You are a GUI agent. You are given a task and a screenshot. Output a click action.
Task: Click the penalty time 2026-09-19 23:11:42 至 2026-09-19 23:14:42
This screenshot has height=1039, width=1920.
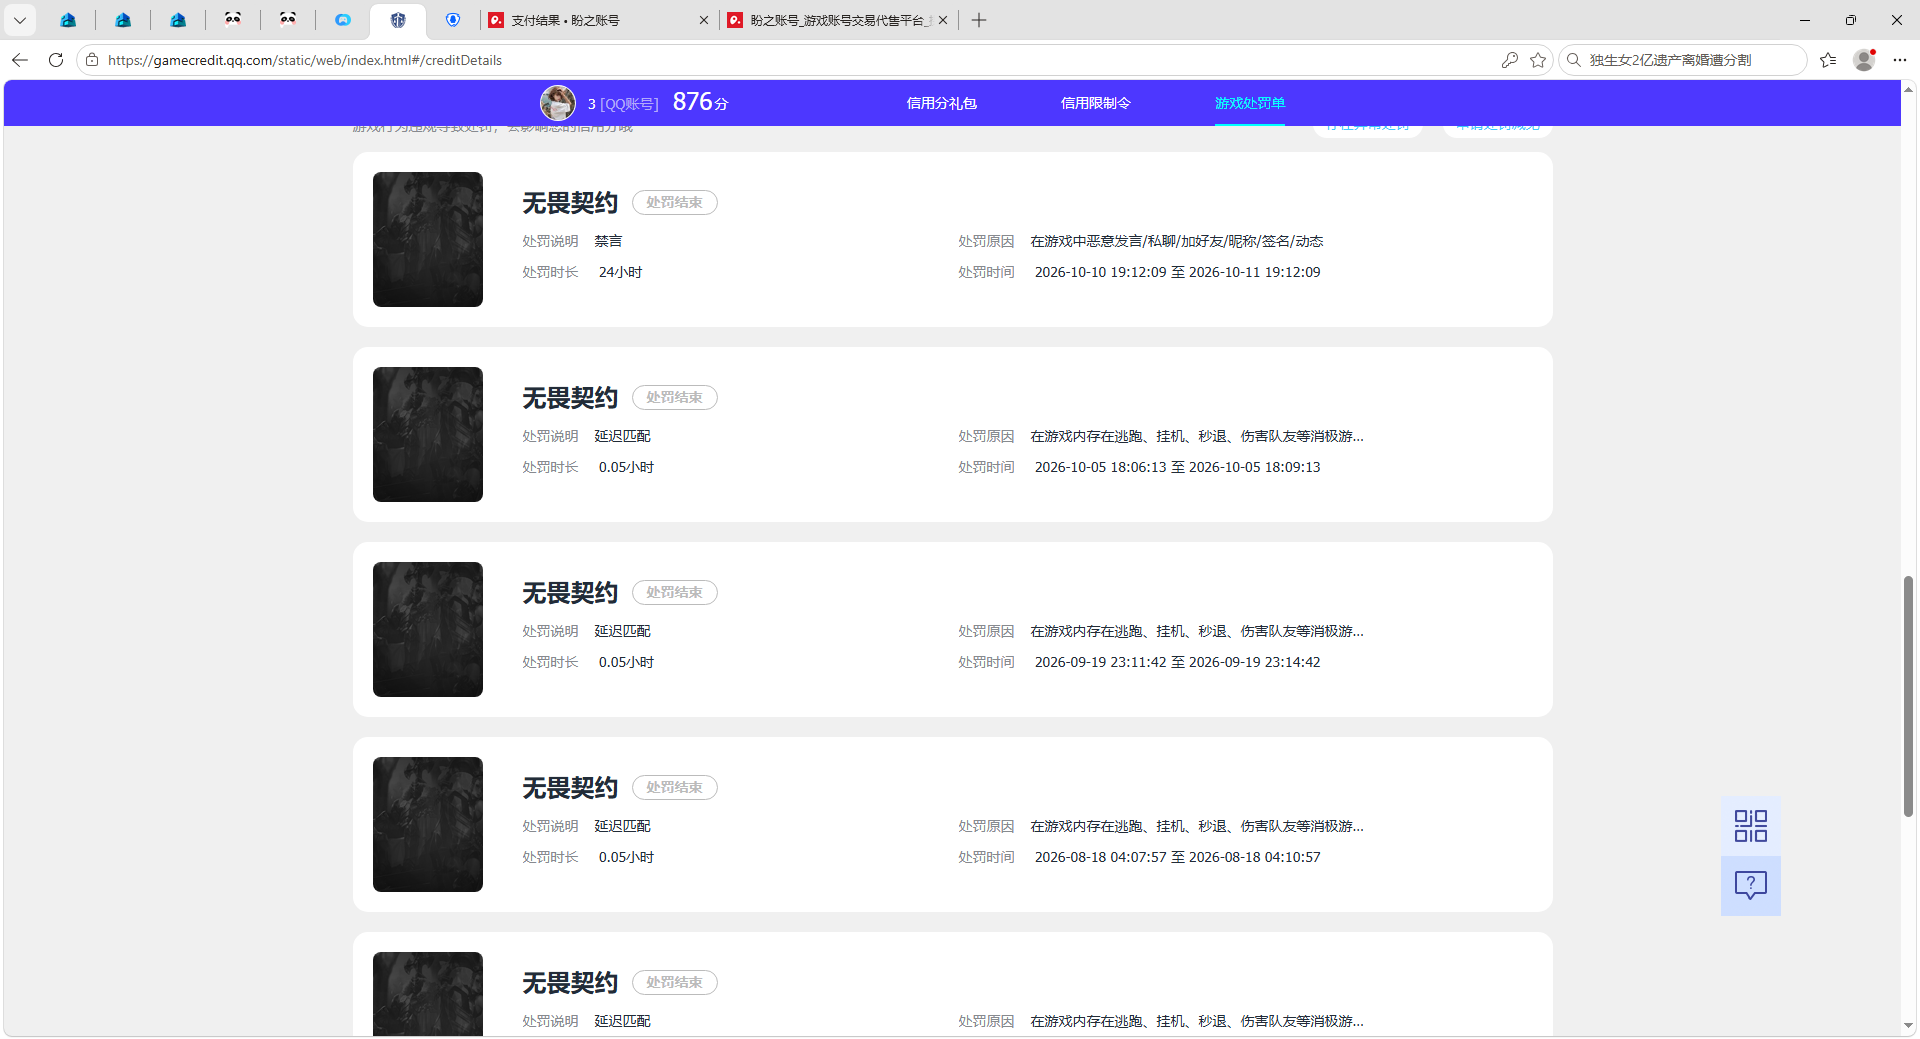pyautogui.click(x=1177, y=662)
